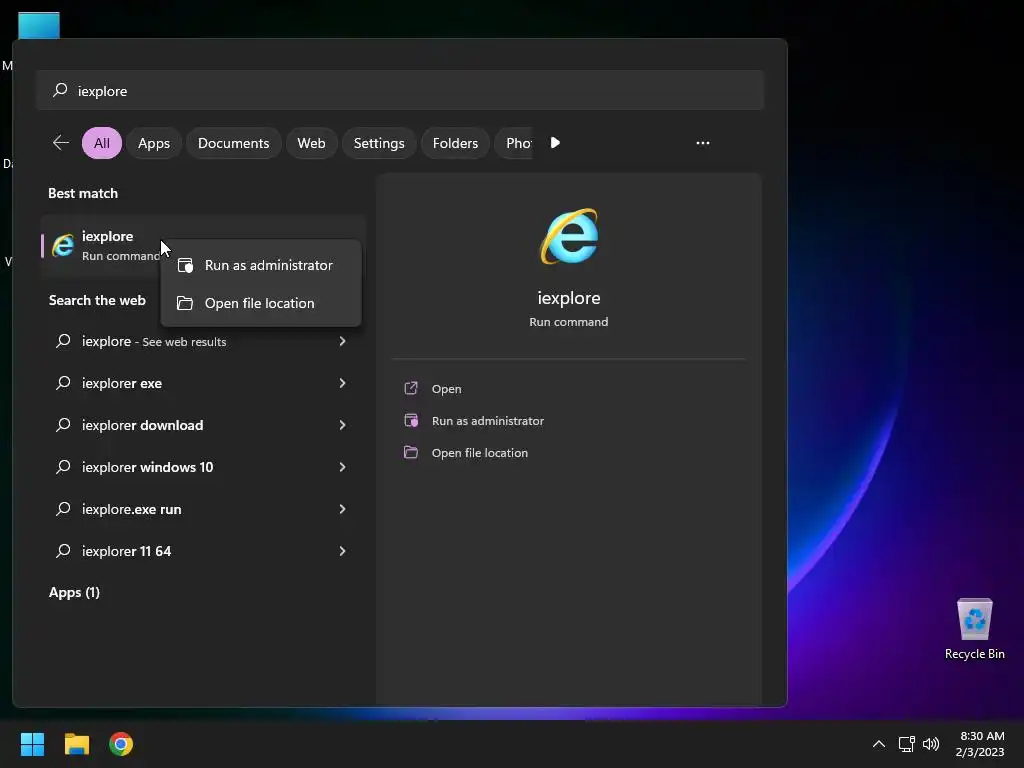Expand the iexplorer exe suggestion chevron

click(342, 383)
